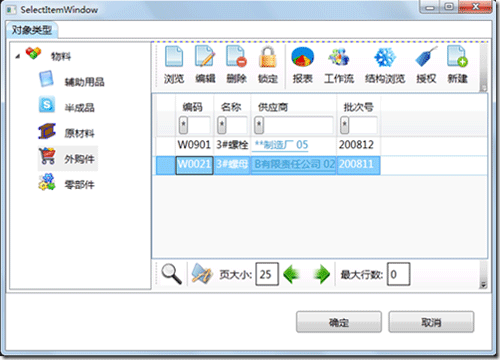Image resolution: width=500 pixels, height=360 pixels.
Task: Click the 删除 (Delete) toolbar icon
Action: click(236, 57)
